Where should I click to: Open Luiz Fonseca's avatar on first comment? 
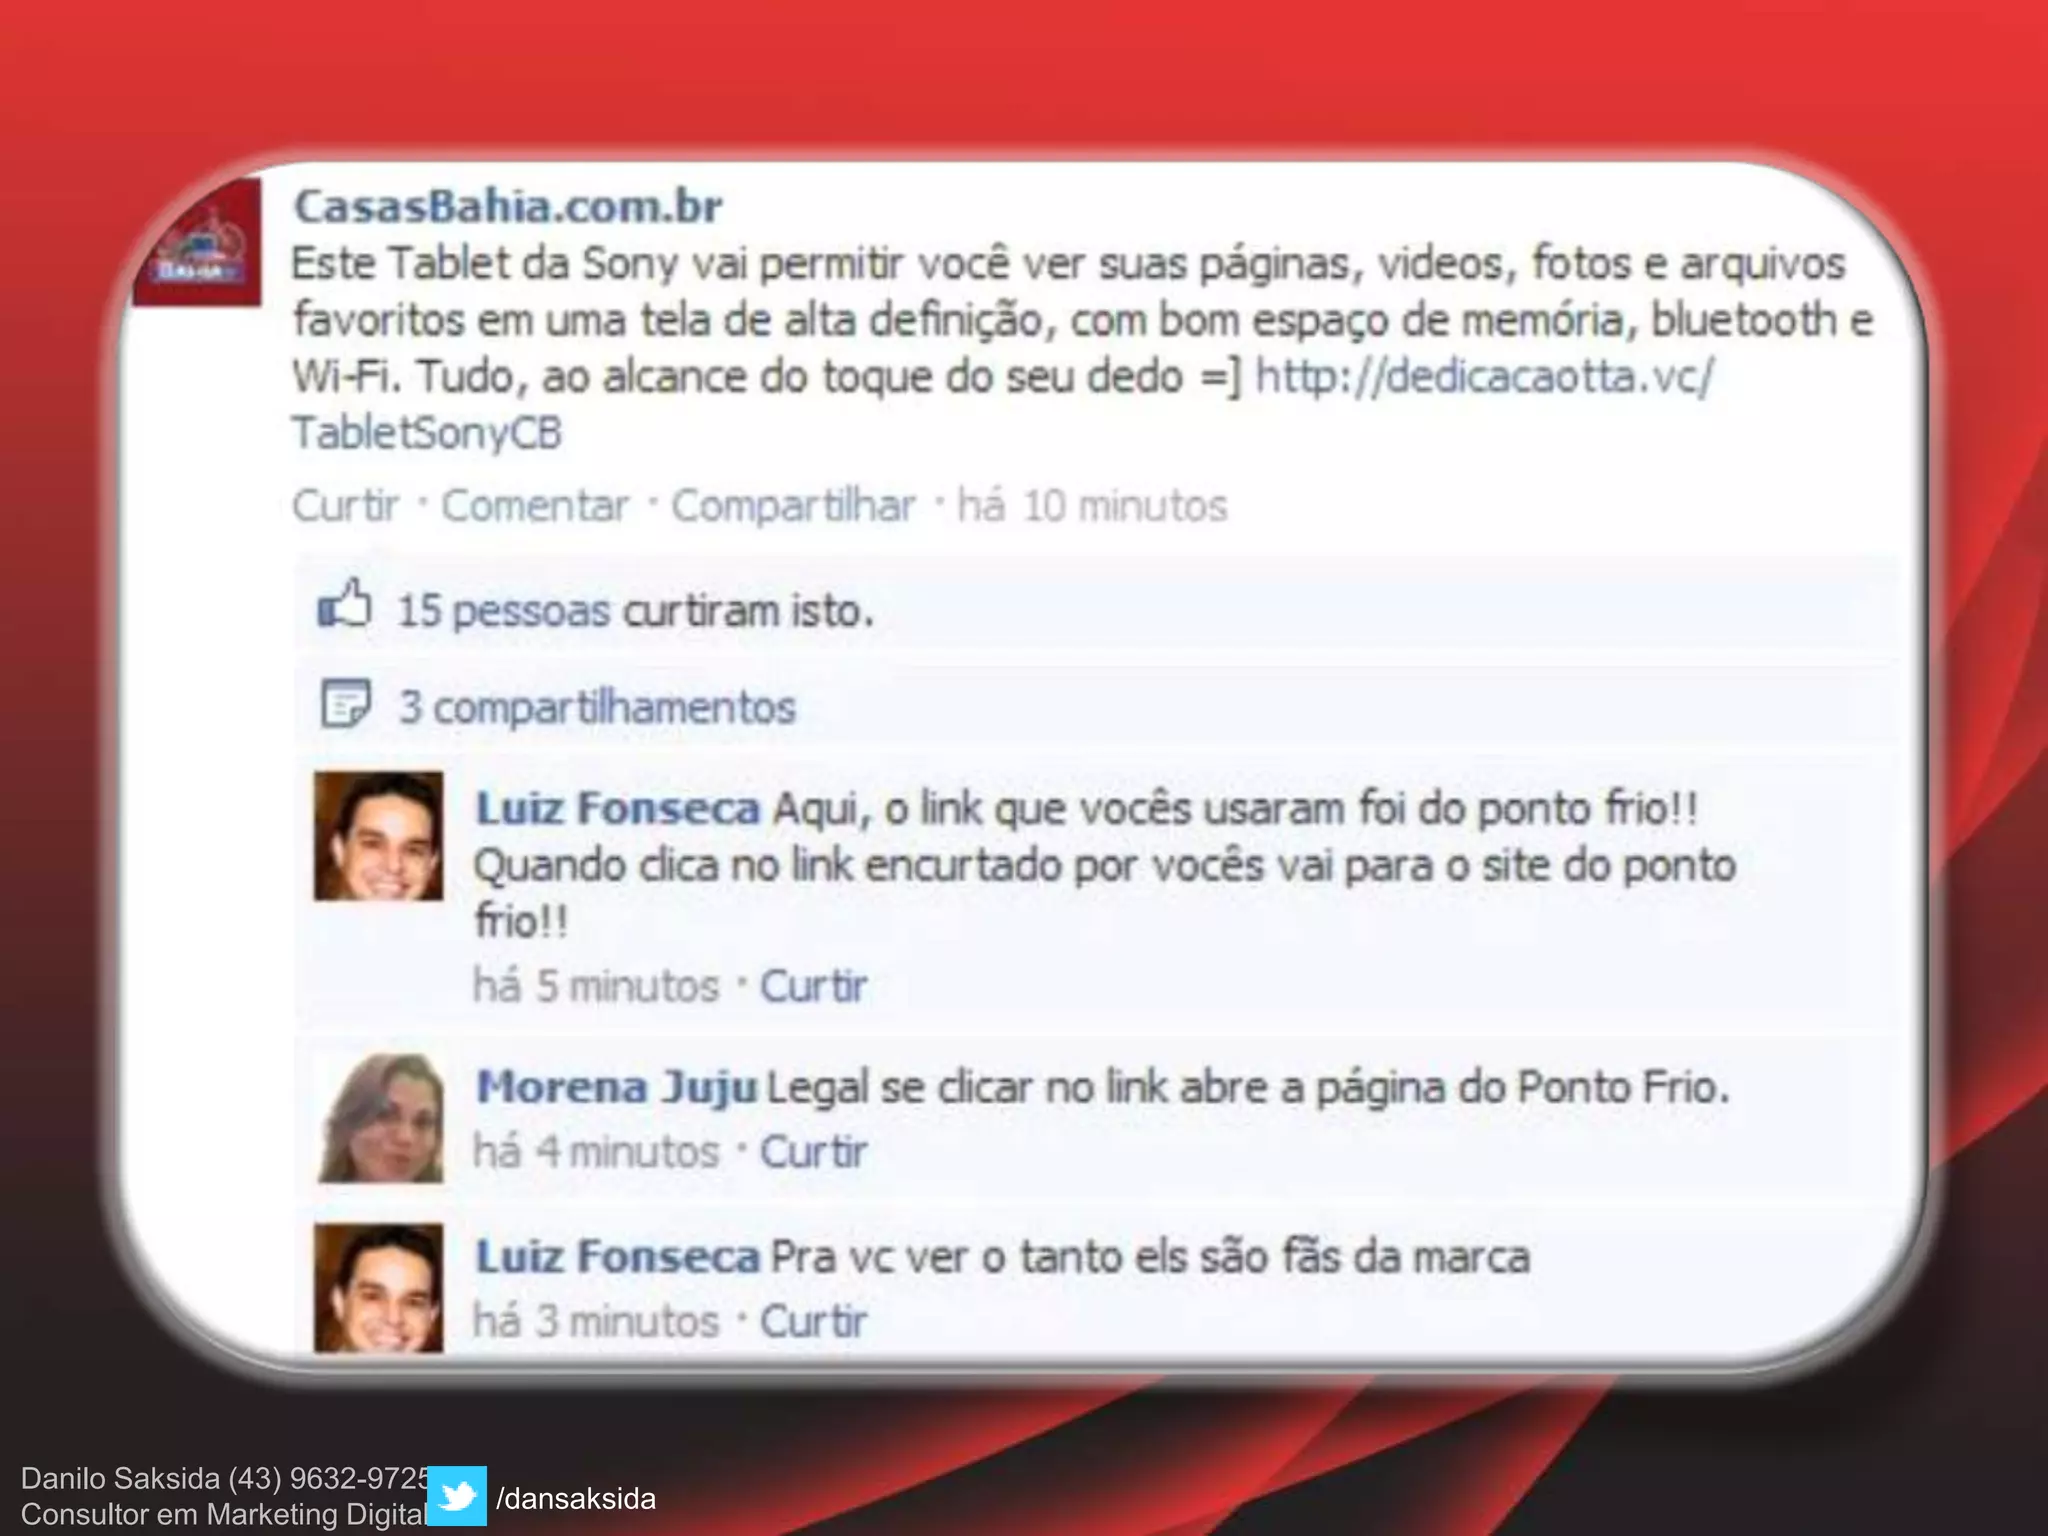pos(378,836)
